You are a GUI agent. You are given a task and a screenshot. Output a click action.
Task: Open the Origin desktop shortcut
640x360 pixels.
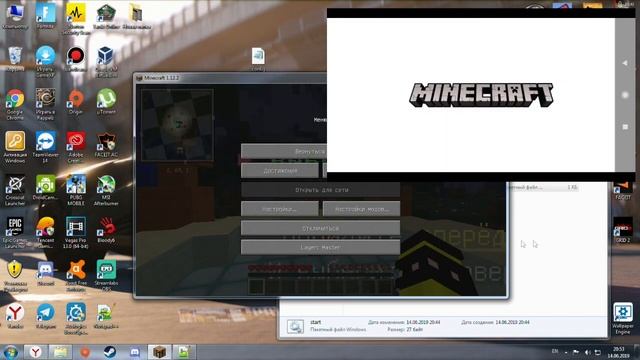pyautogui.click(x=76, y=101)
